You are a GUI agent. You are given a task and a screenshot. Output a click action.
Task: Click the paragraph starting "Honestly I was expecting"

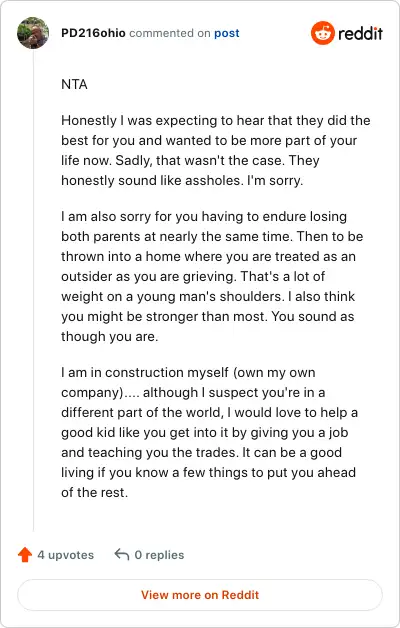[215, 150]
